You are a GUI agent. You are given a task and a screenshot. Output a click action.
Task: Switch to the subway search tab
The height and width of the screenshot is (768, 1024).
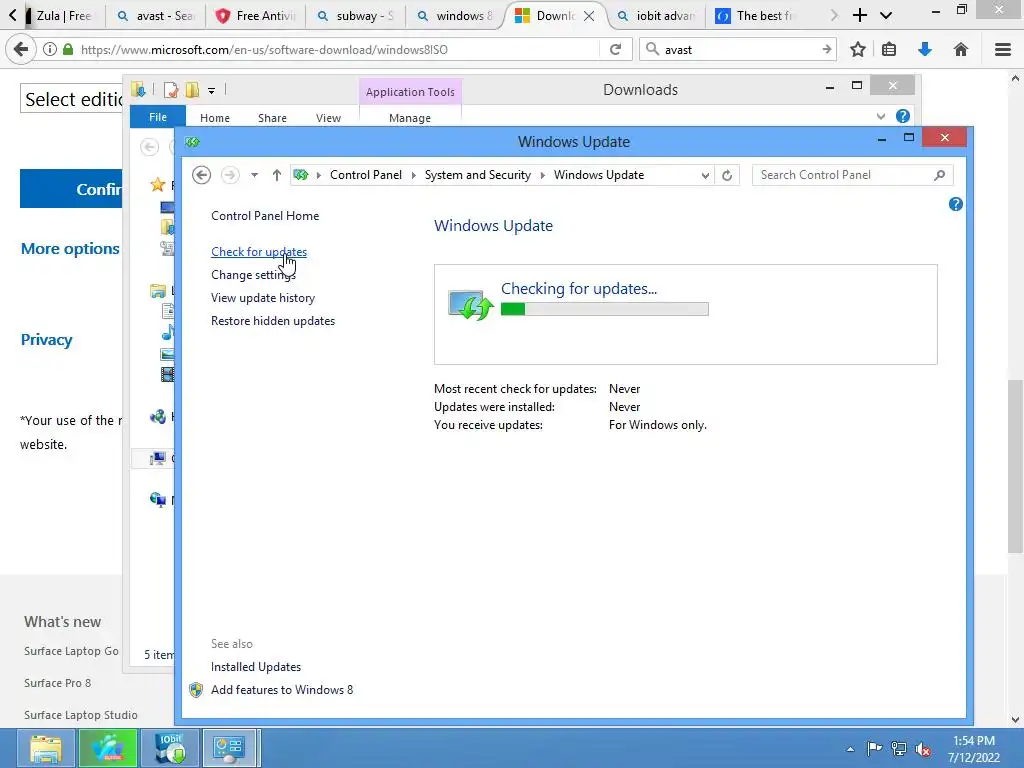click(x=355, y=16)
